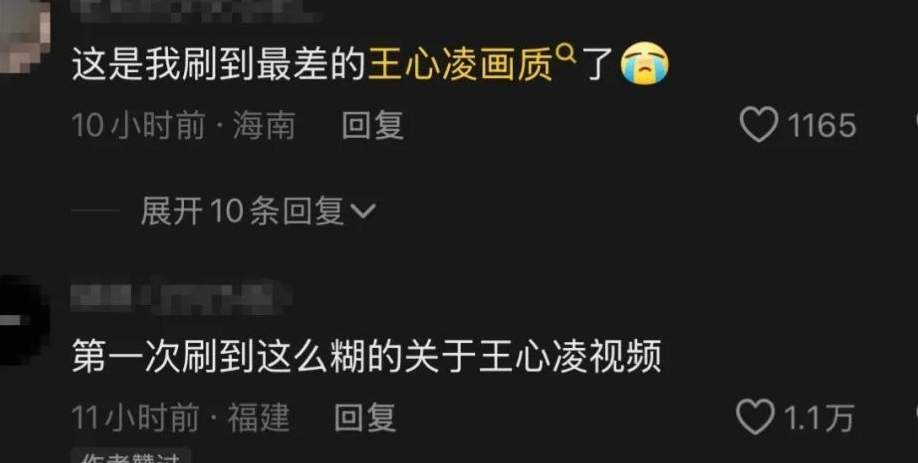Click the down chevron next to 展开10条回复

pos(362,211)
